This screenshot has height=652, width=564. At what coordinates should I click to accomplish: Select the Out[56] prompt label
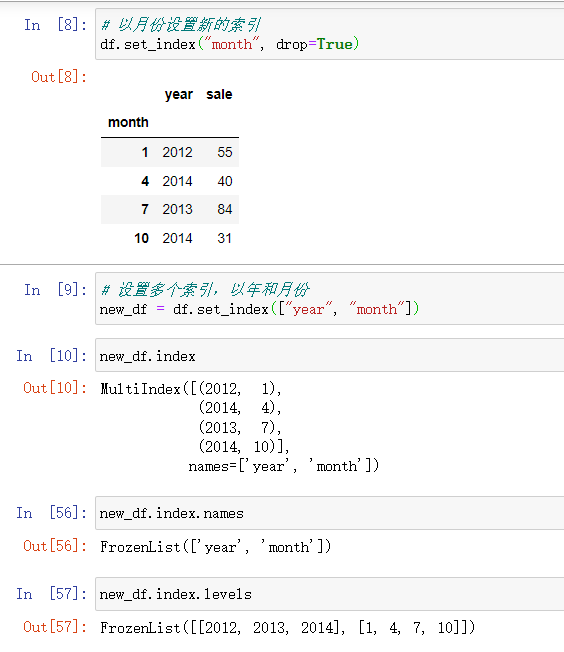[55, 545]
